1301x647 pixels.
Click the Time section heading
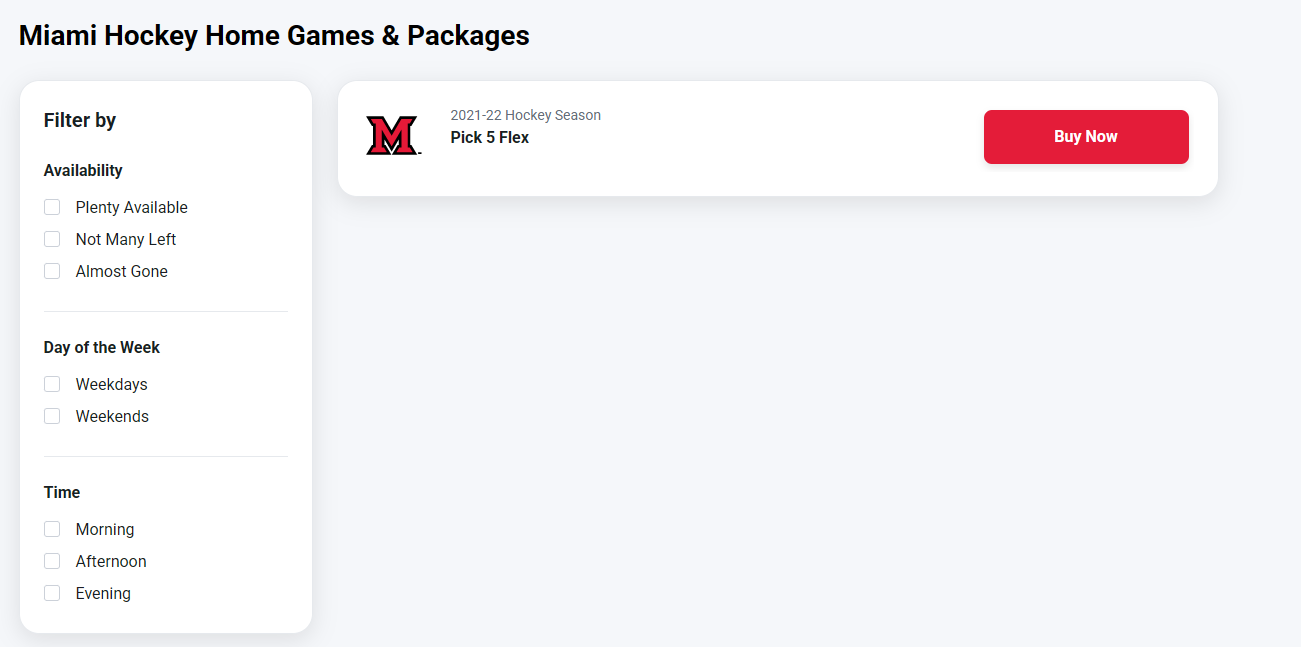pyautogui.click(x=62, y=492)
